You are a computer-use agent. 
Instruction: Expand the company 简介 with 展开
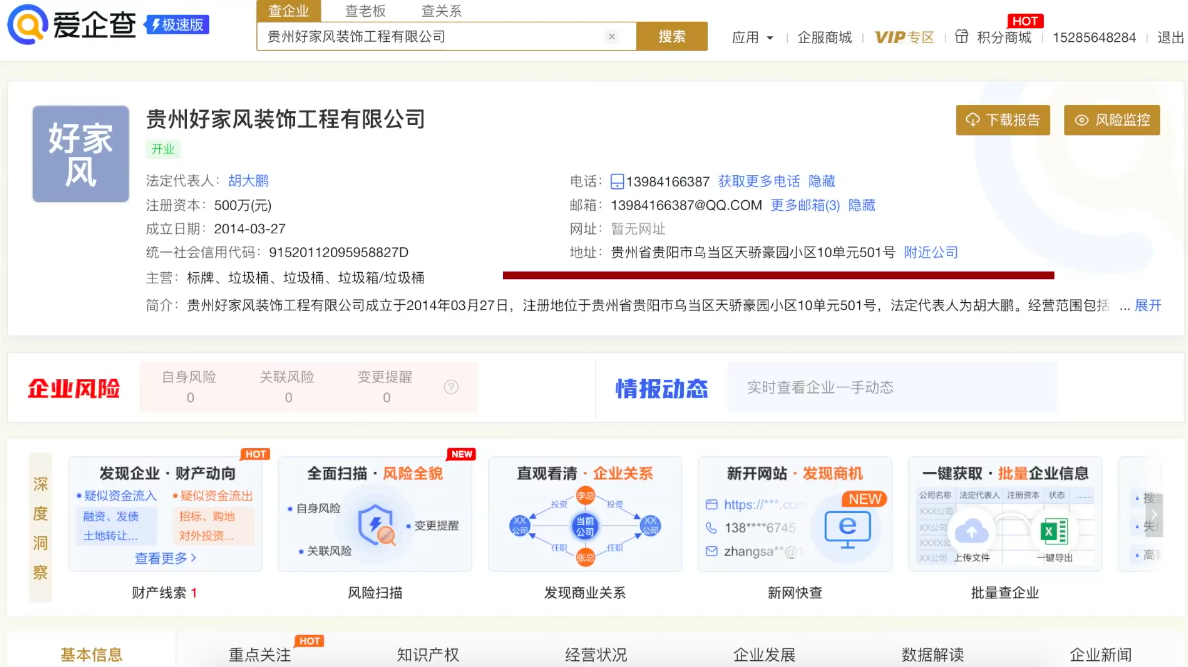1148,305
